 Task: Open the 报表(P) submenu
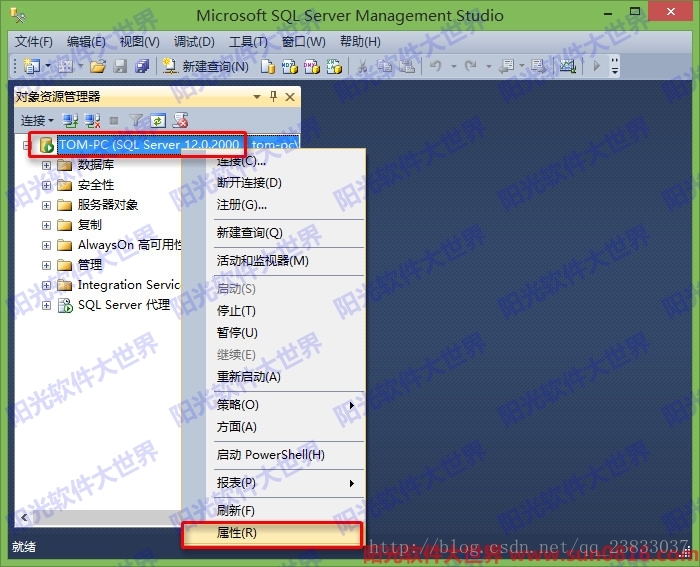[x=275, y=483]
